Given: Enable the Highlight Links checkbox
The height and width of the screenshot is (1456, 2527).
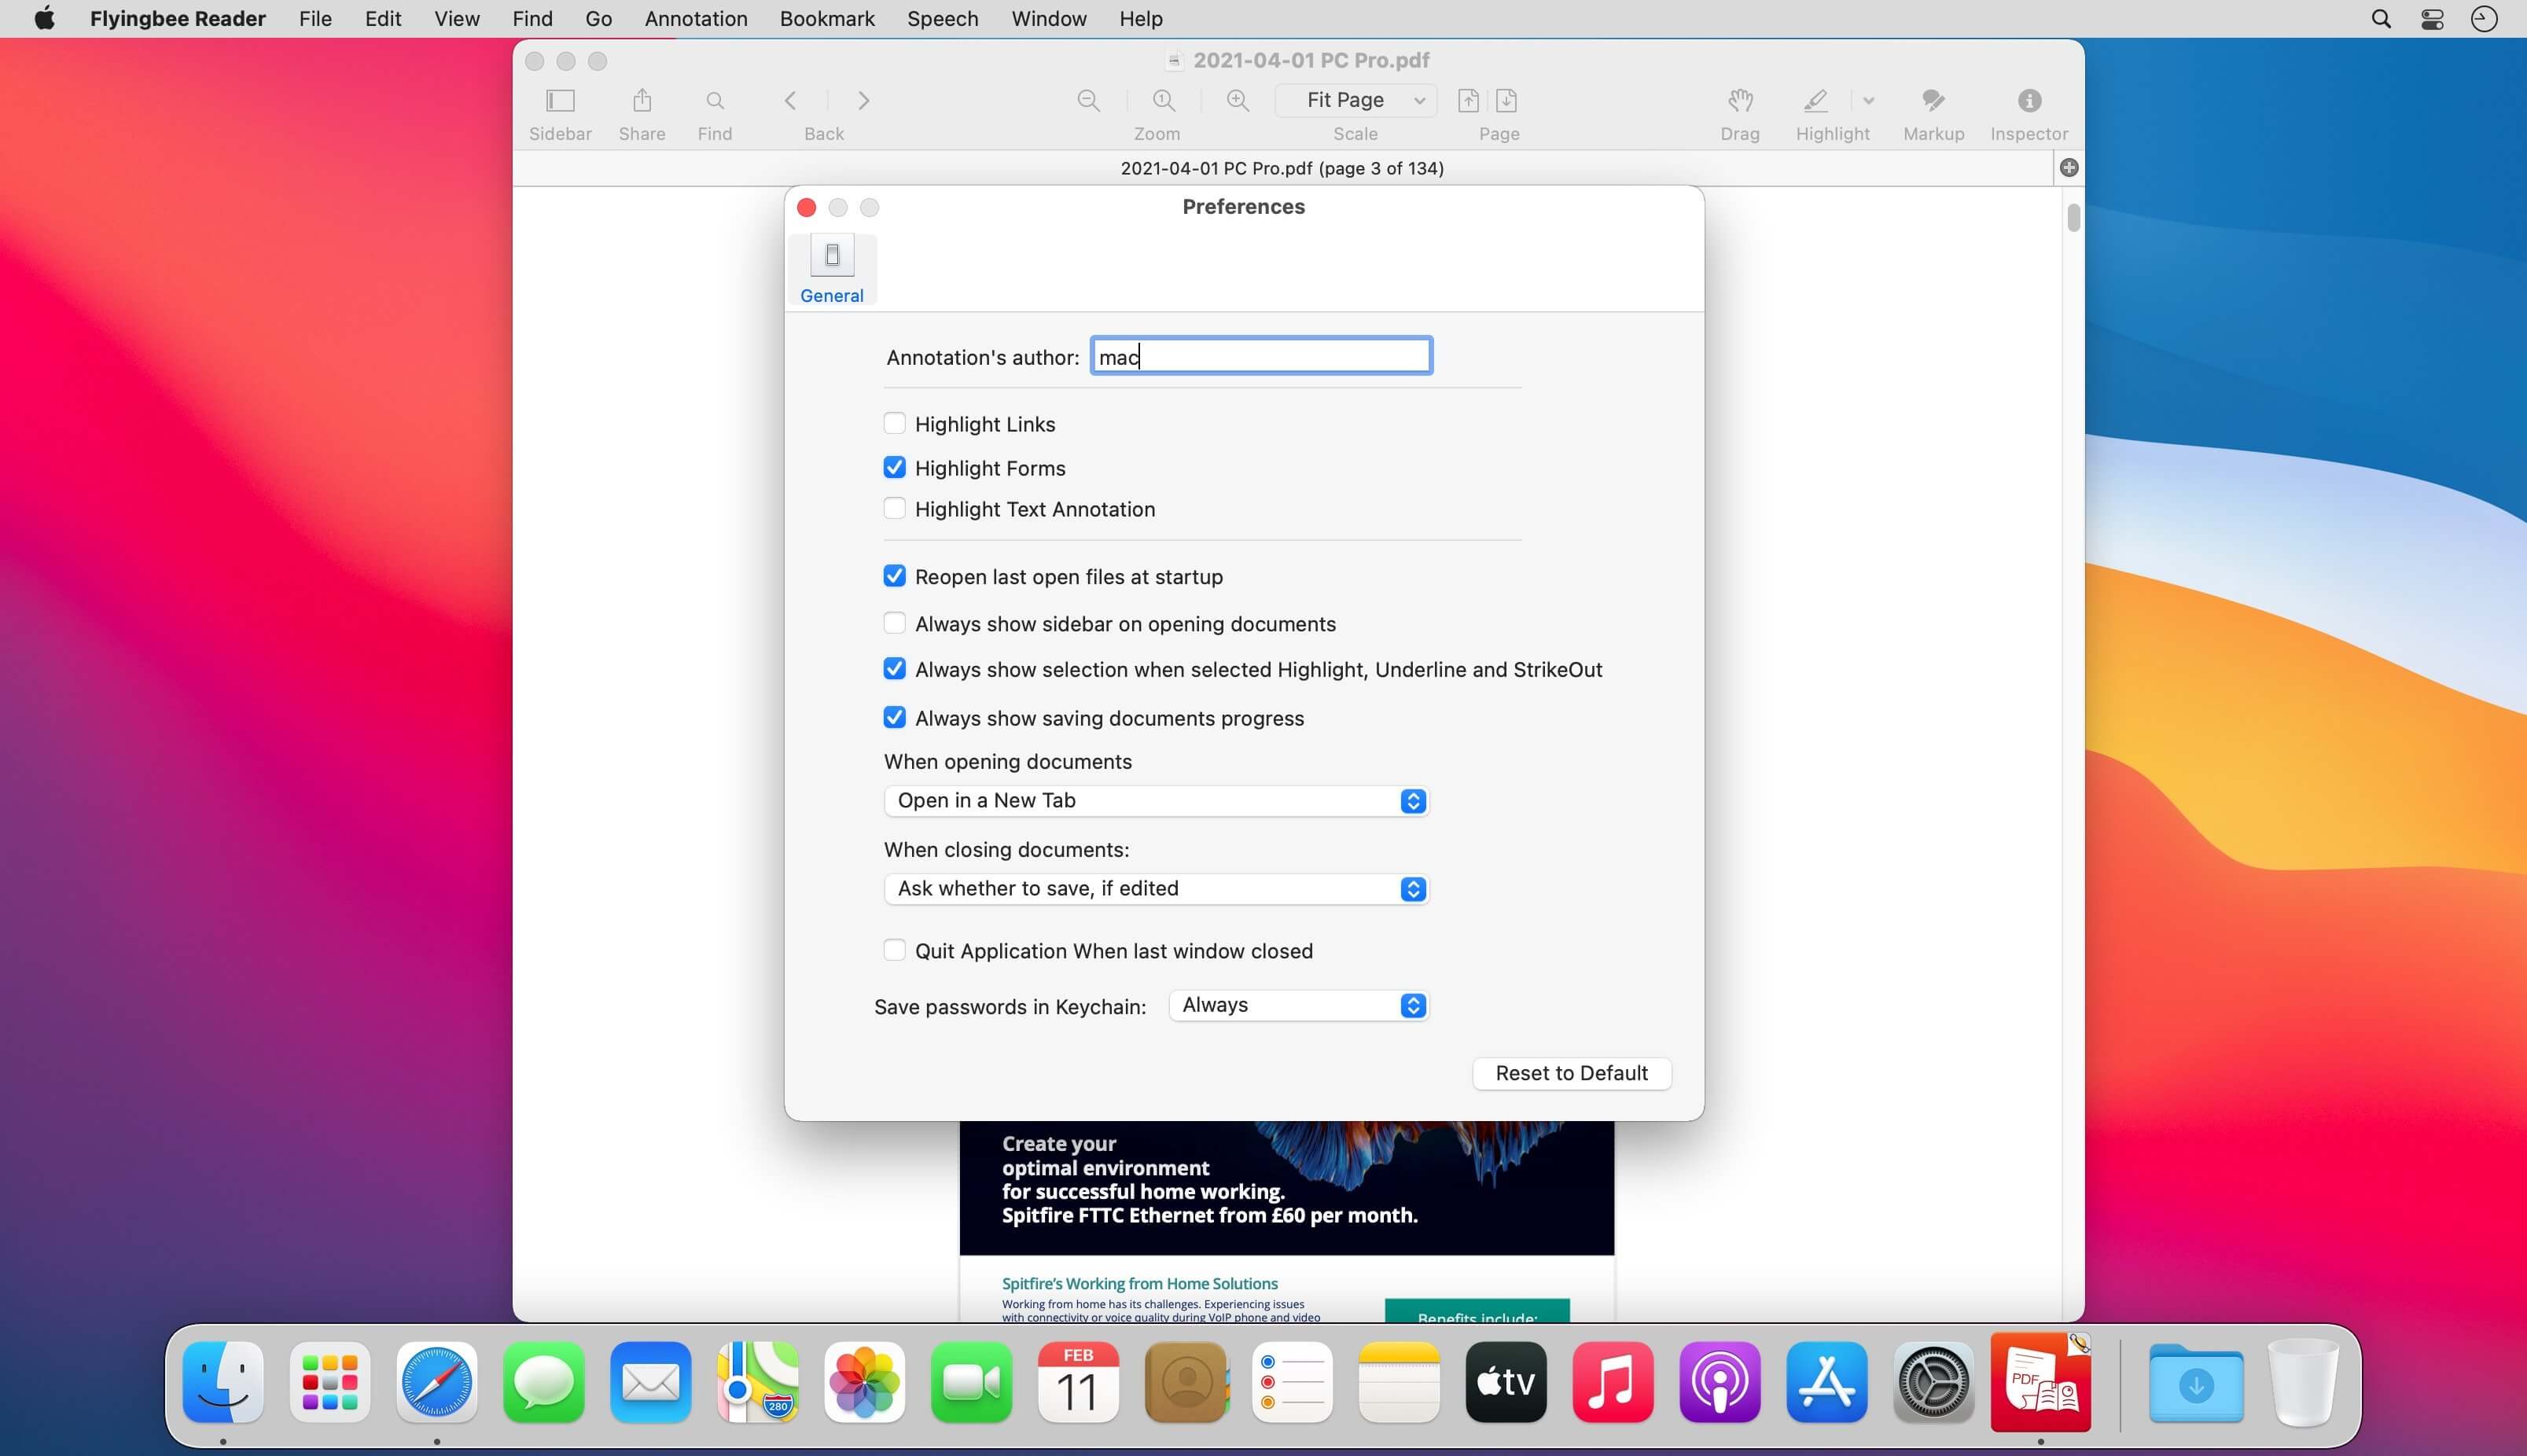Looking at the screenshot, I should (894, 424).
